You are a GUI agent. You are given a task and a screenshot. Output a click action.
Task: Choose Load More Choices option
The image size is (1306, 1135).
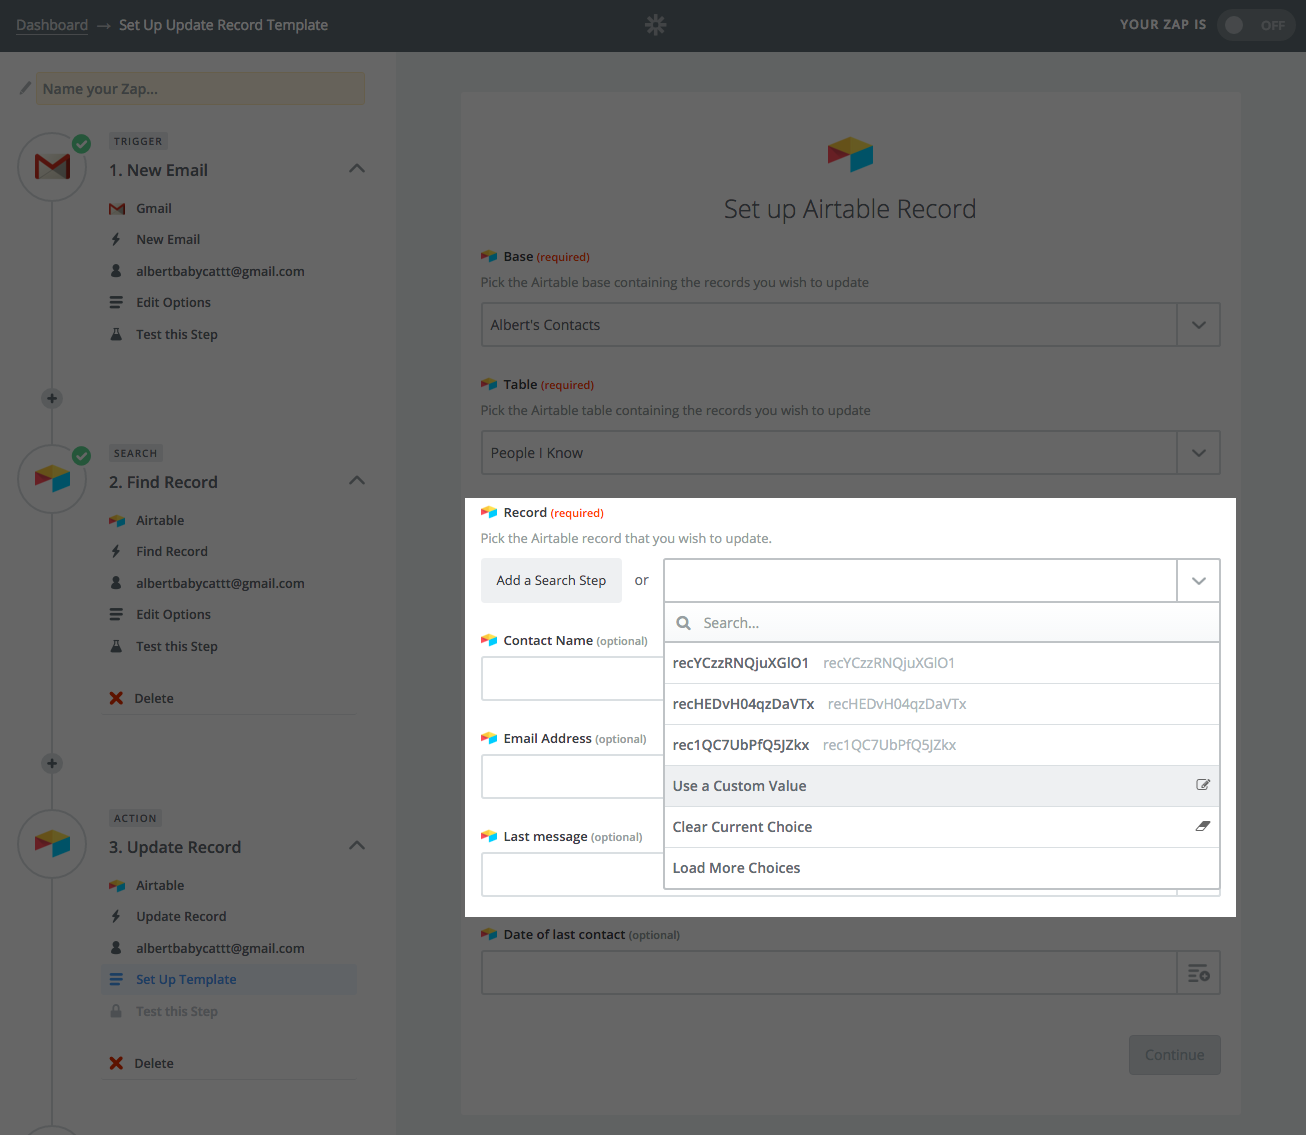click(x=942, y=868)
